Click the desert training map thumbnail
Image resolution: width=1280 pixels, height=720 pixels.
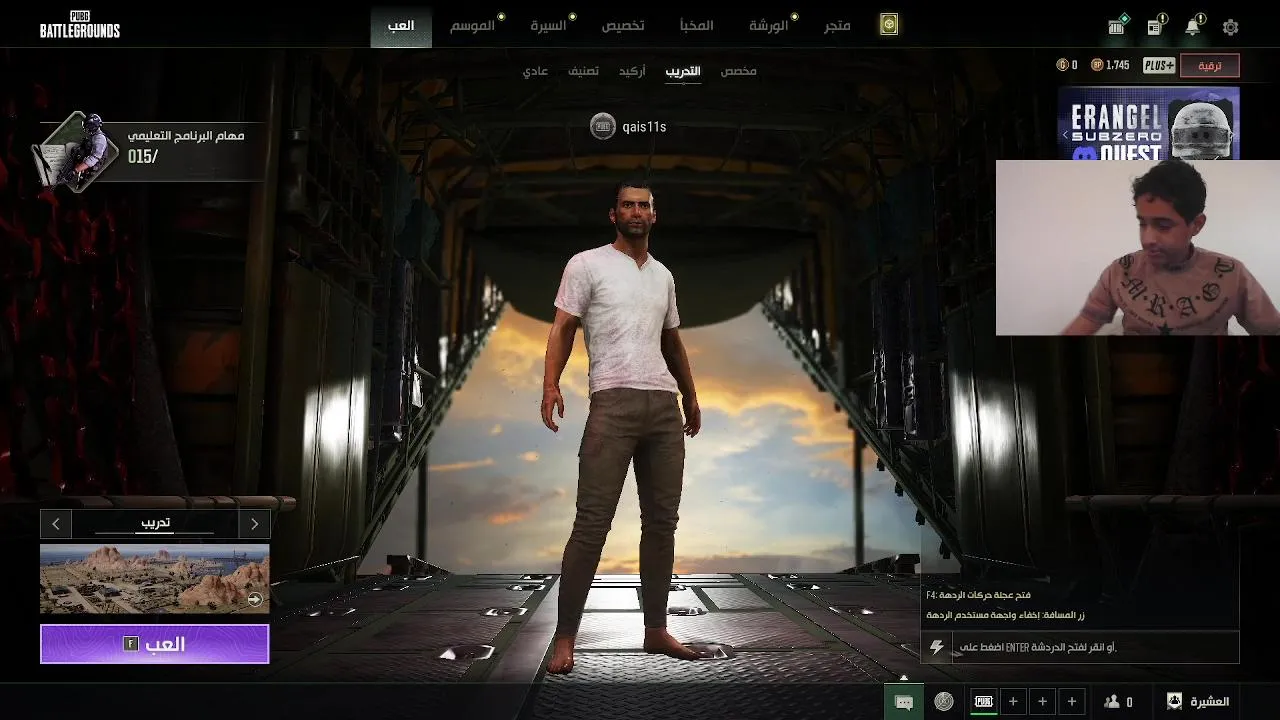pos(155,579)
